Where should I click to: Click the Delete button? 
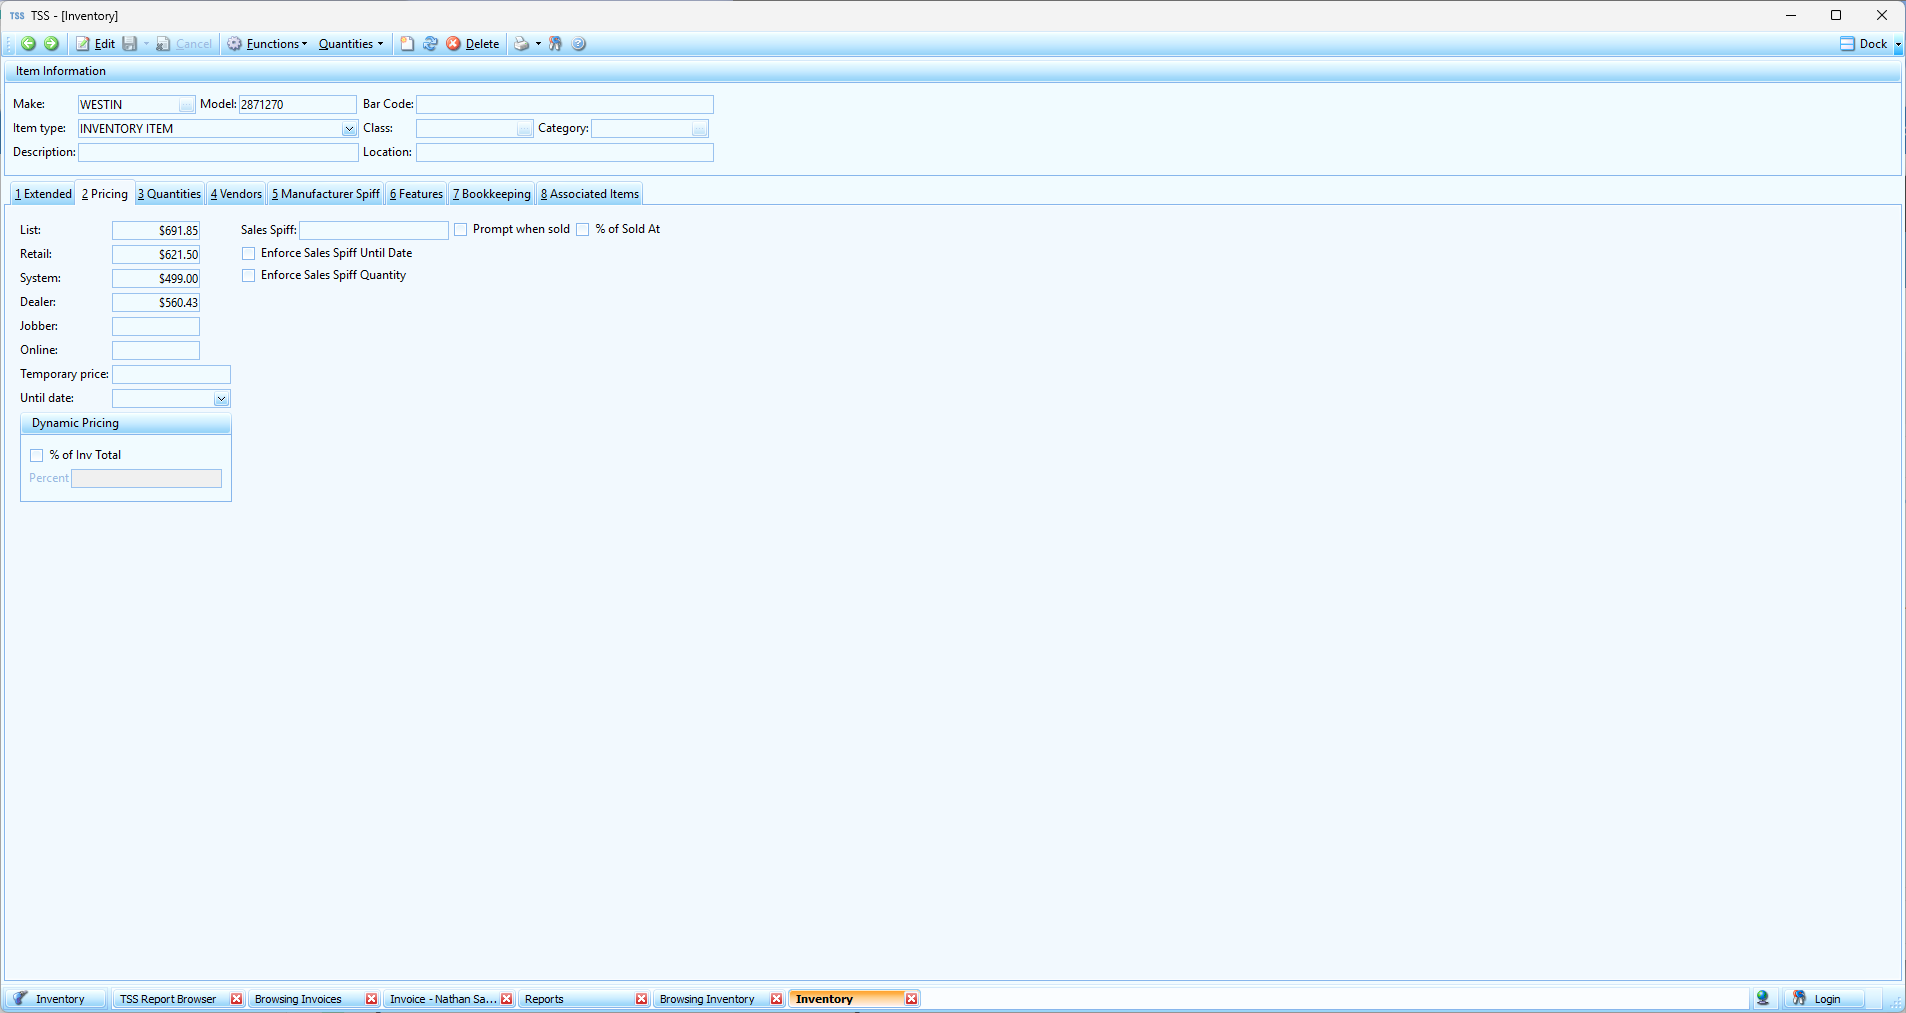click(x=473, y=44)
